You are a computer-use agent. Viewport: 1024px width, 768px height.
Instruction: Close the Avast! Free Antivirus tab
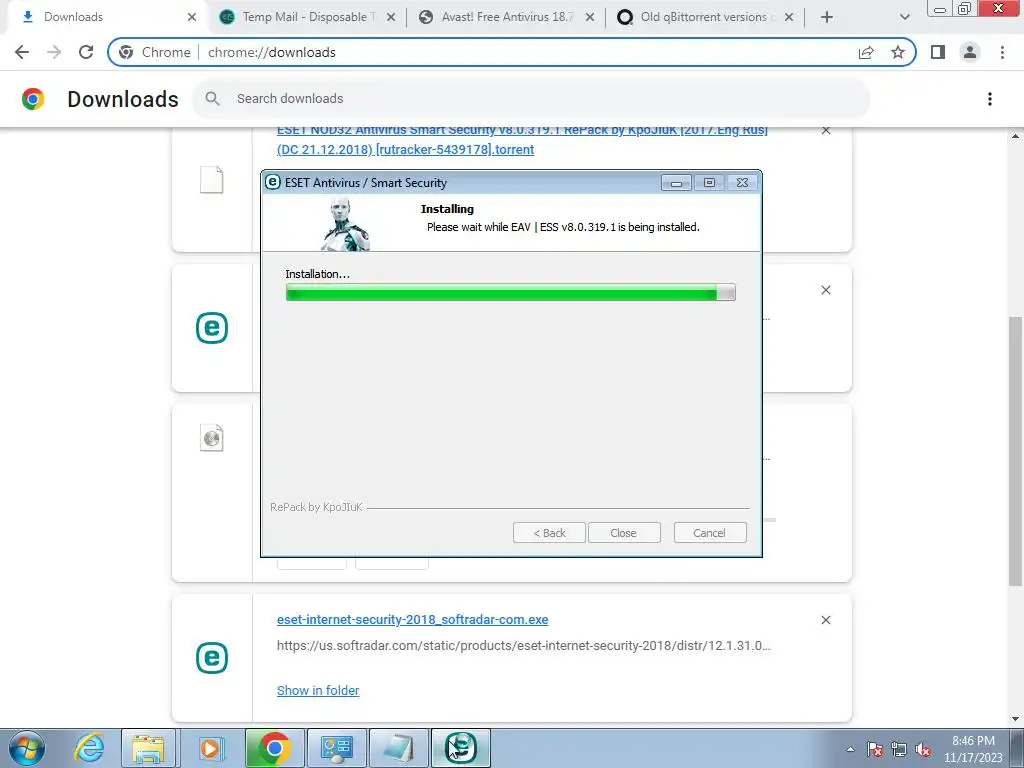point(590,18)
